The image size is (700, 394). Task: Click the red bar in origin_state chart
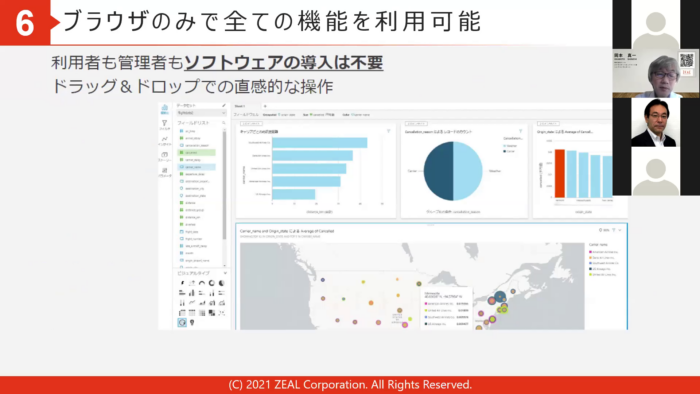[560, 174]
